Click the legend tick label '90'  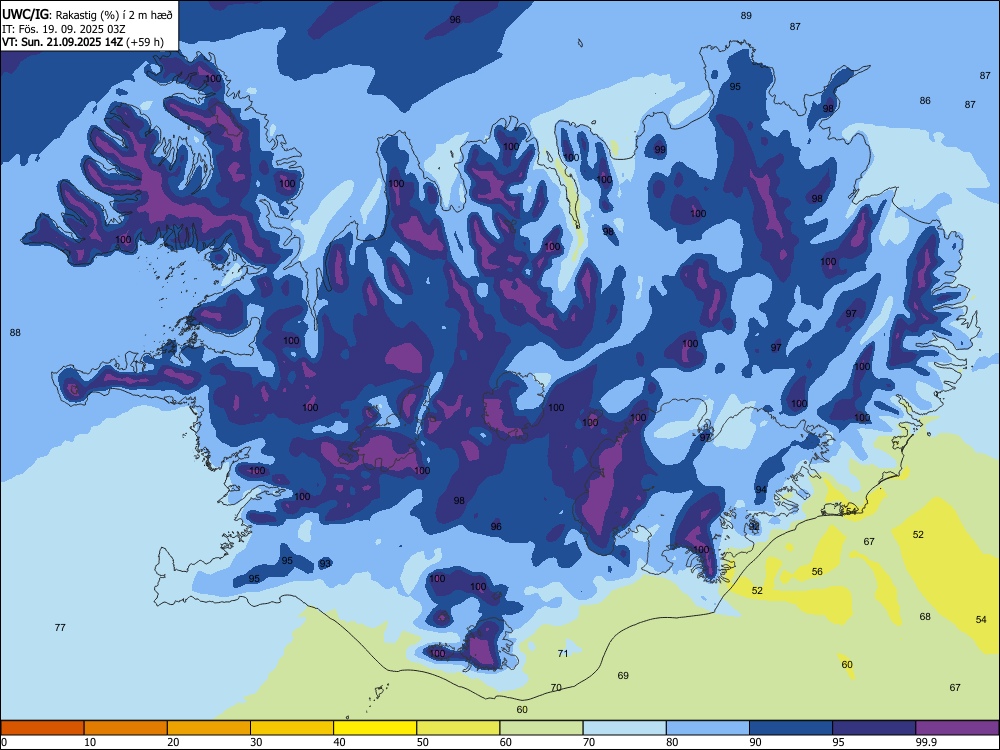[x=755, y=742]
